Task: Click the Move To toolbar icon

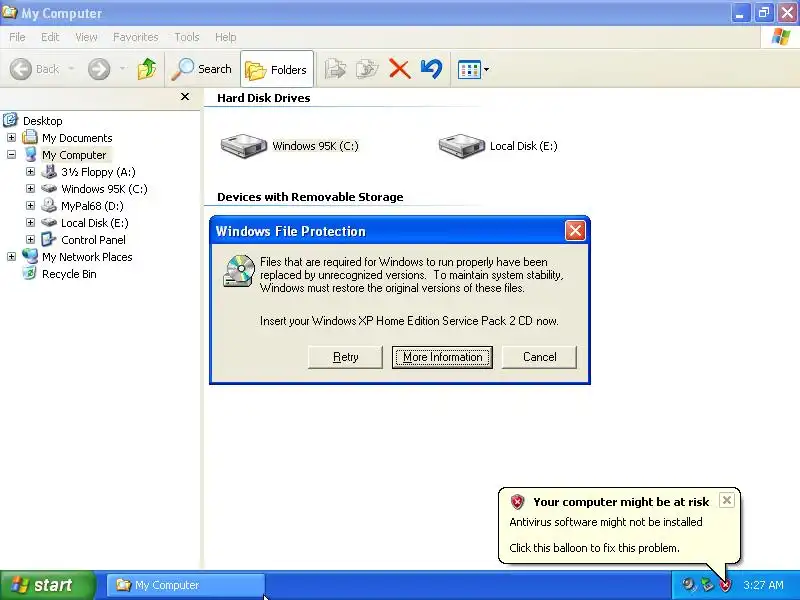Action: click(x=335, y=69)
